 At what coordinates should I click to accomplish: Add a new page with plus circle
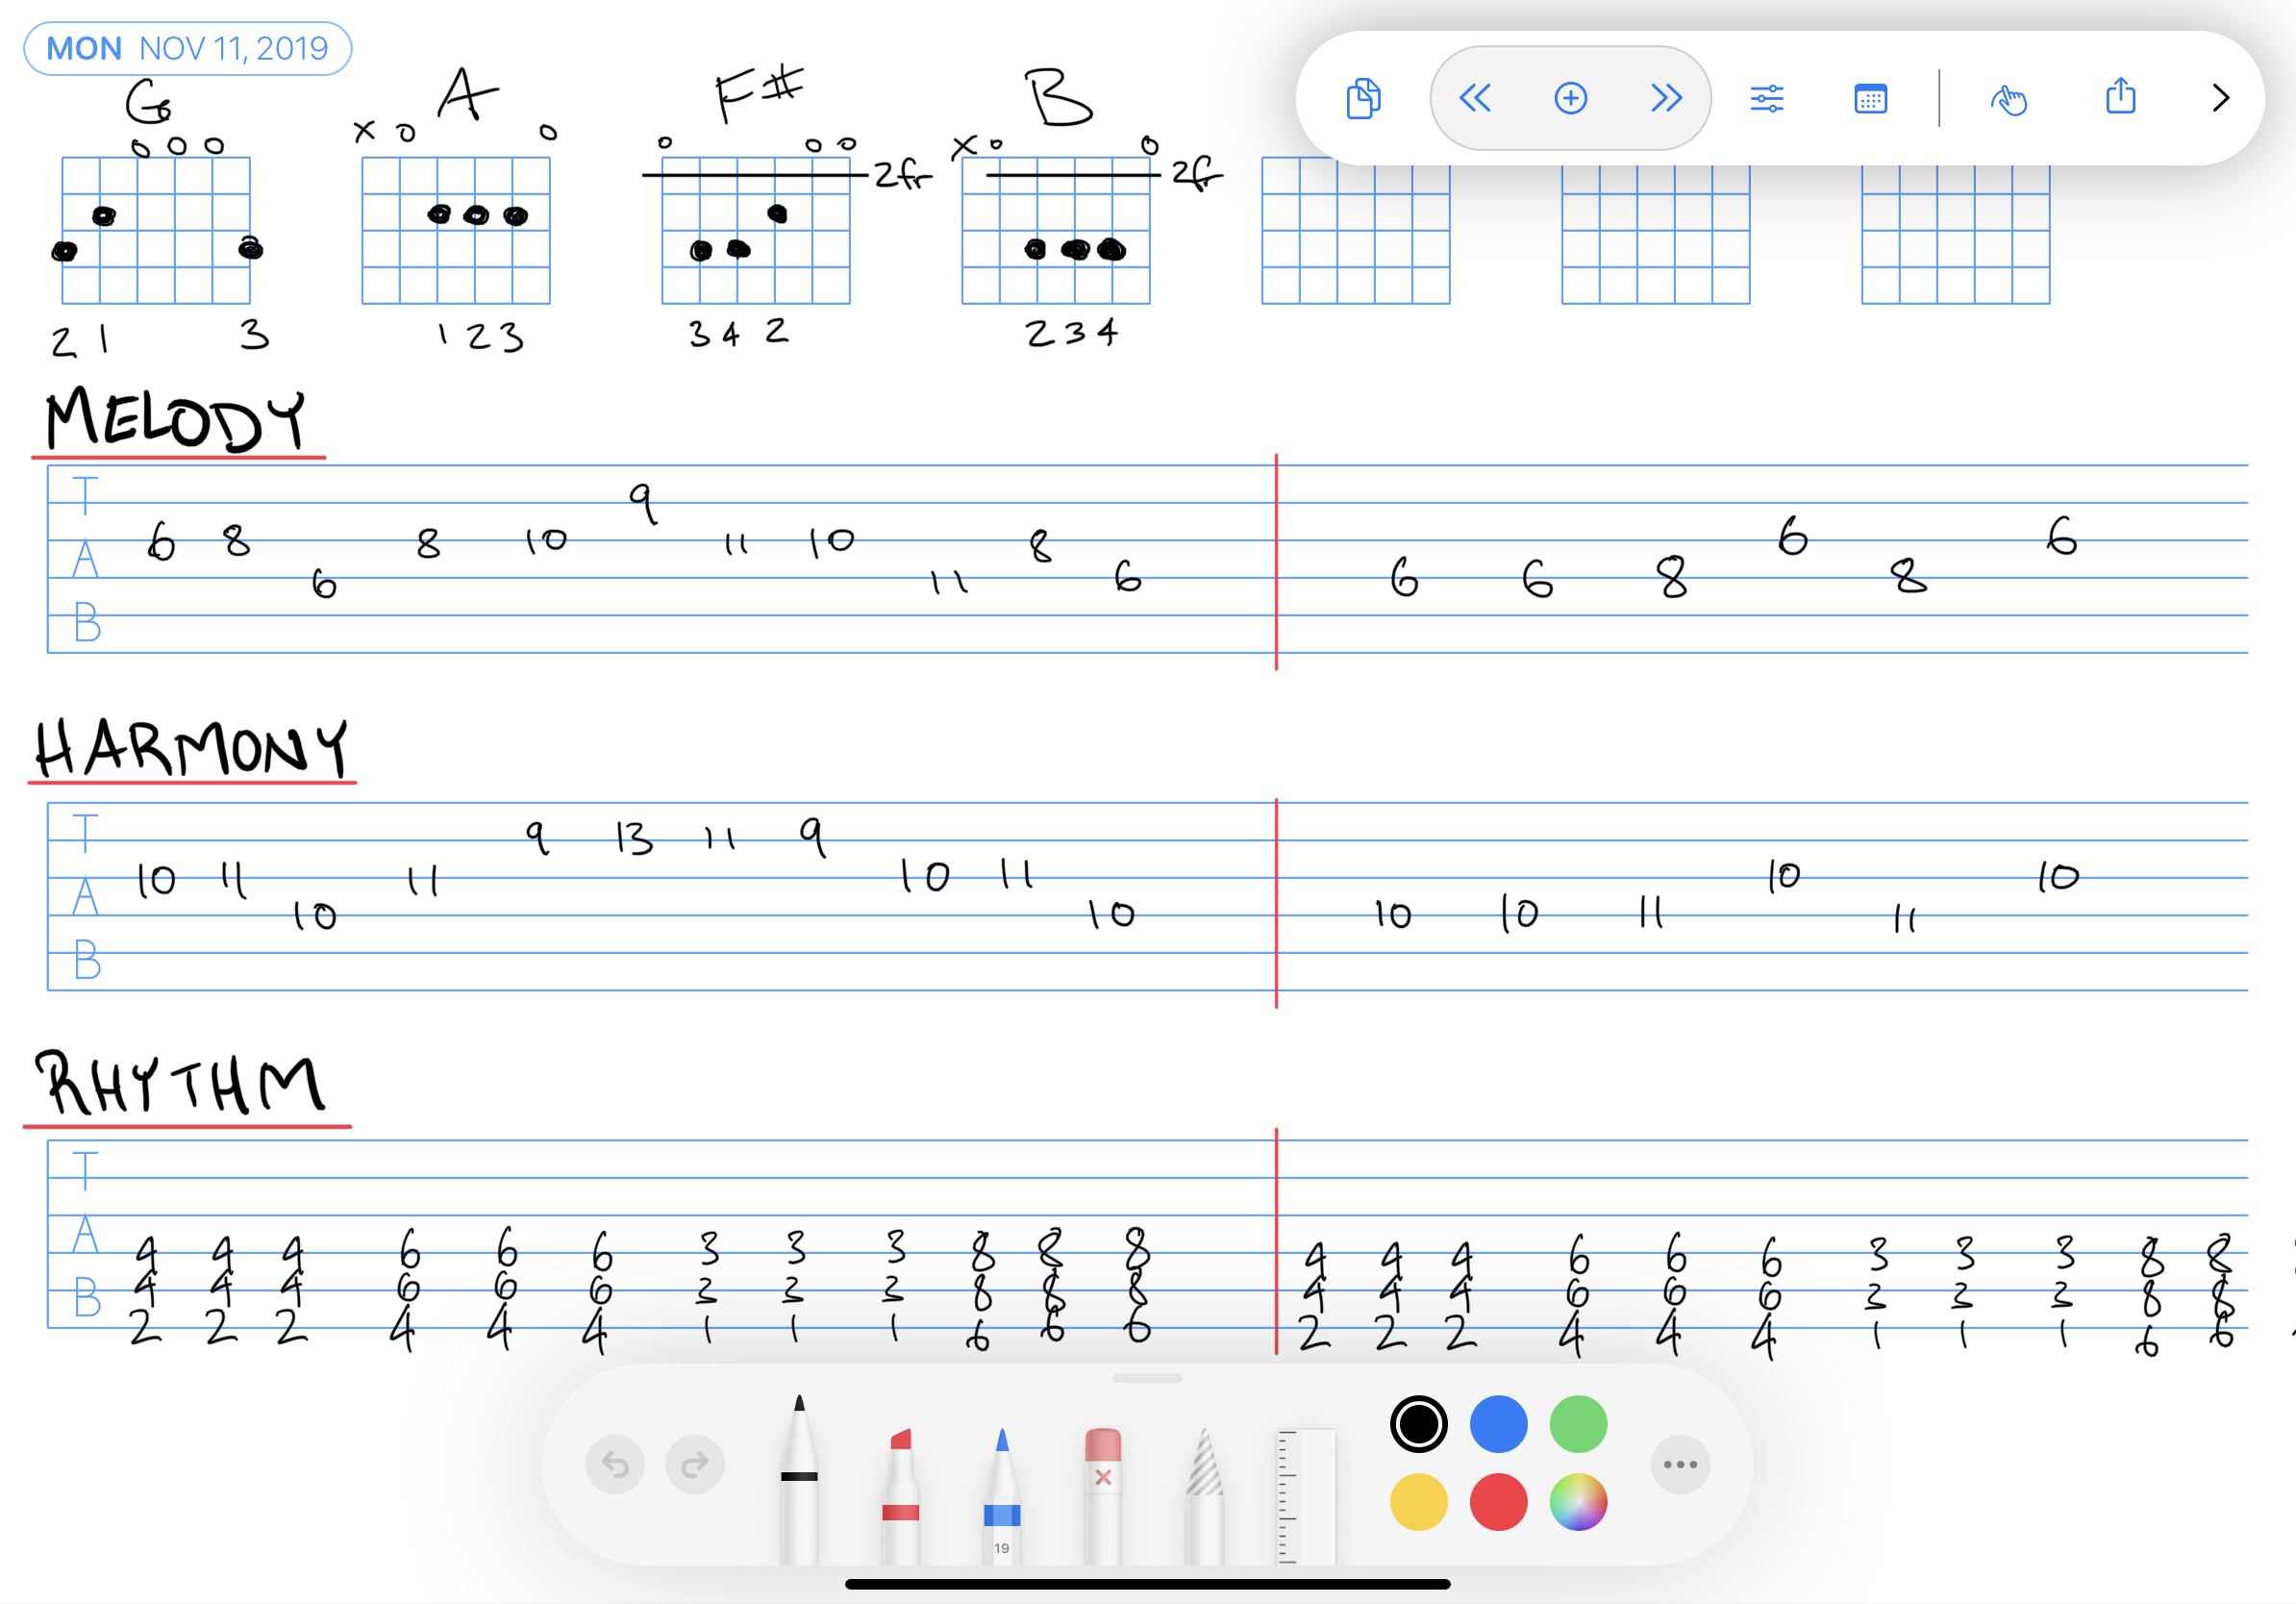point(1570,98)
